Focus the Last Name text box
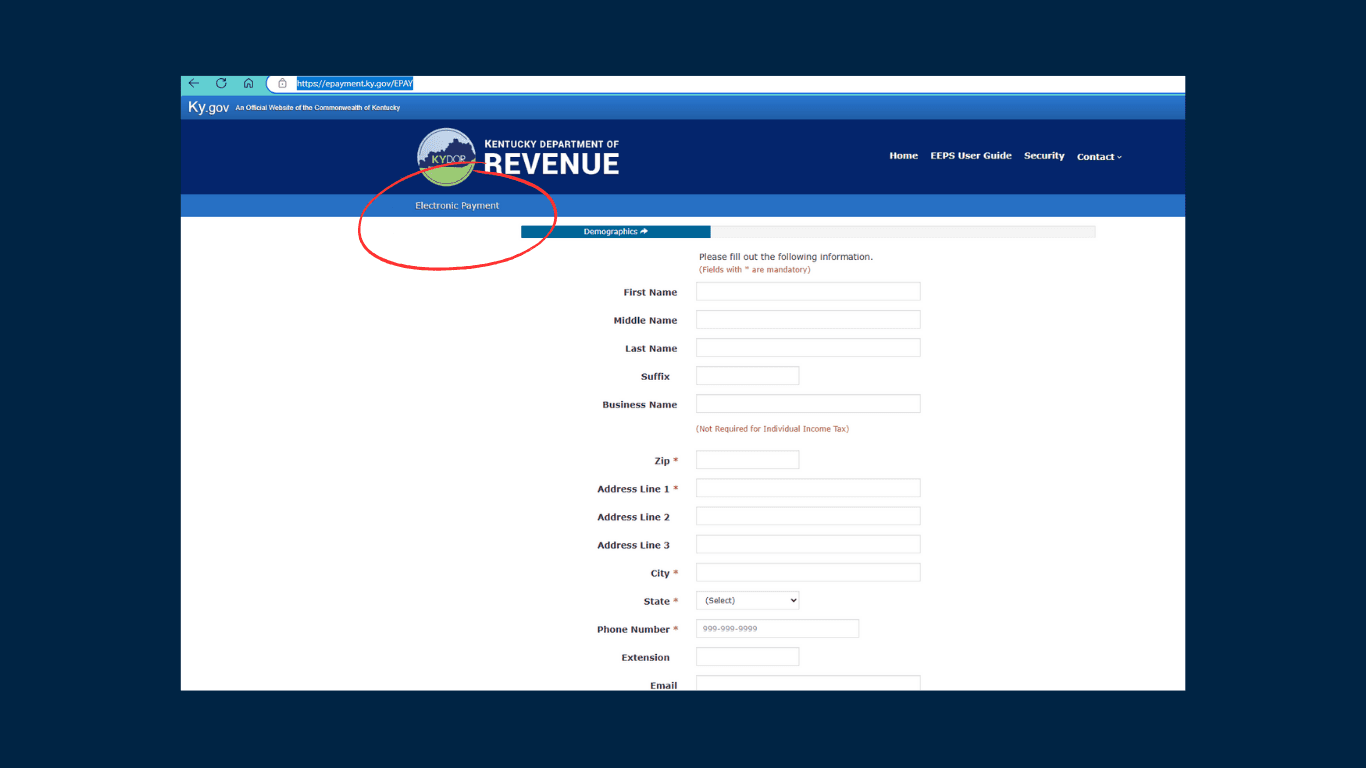 tap(807, 348)
